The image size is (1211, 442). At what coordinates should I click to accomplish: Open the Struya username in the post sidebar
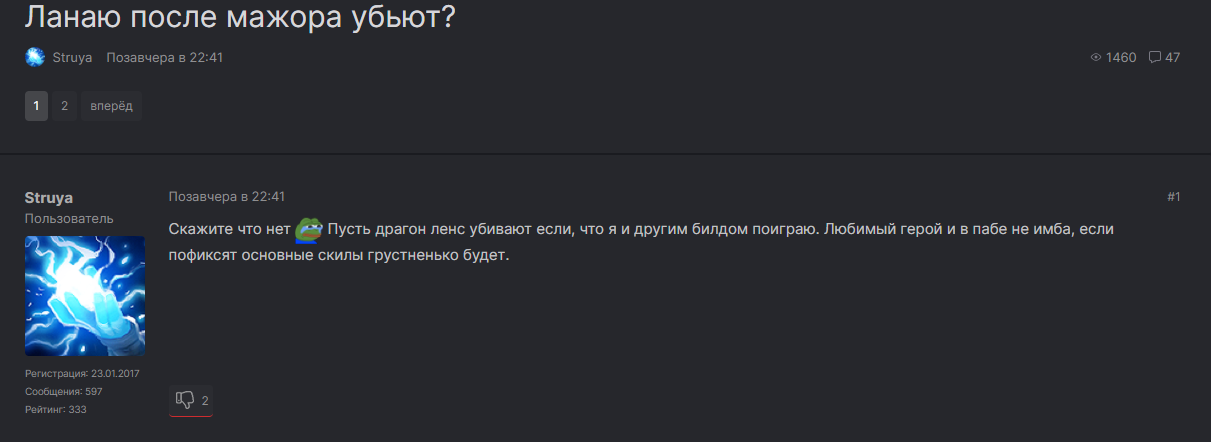[49, 198]
